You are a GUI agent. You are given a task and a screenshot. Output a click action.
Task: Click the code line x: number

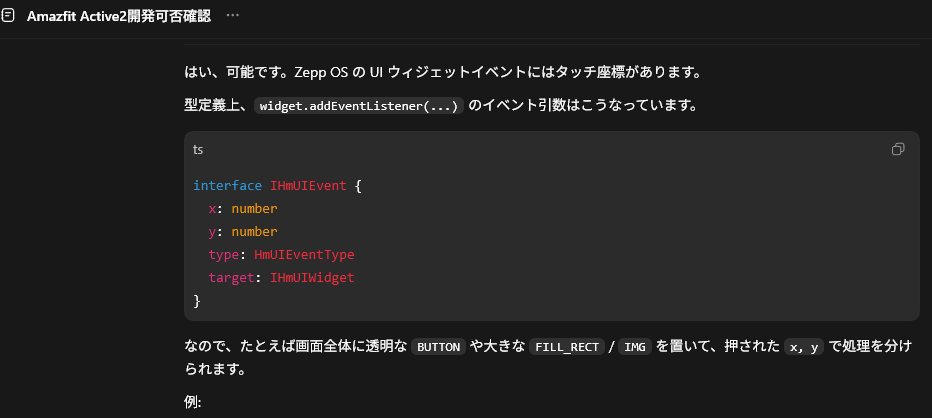(243, 209)
